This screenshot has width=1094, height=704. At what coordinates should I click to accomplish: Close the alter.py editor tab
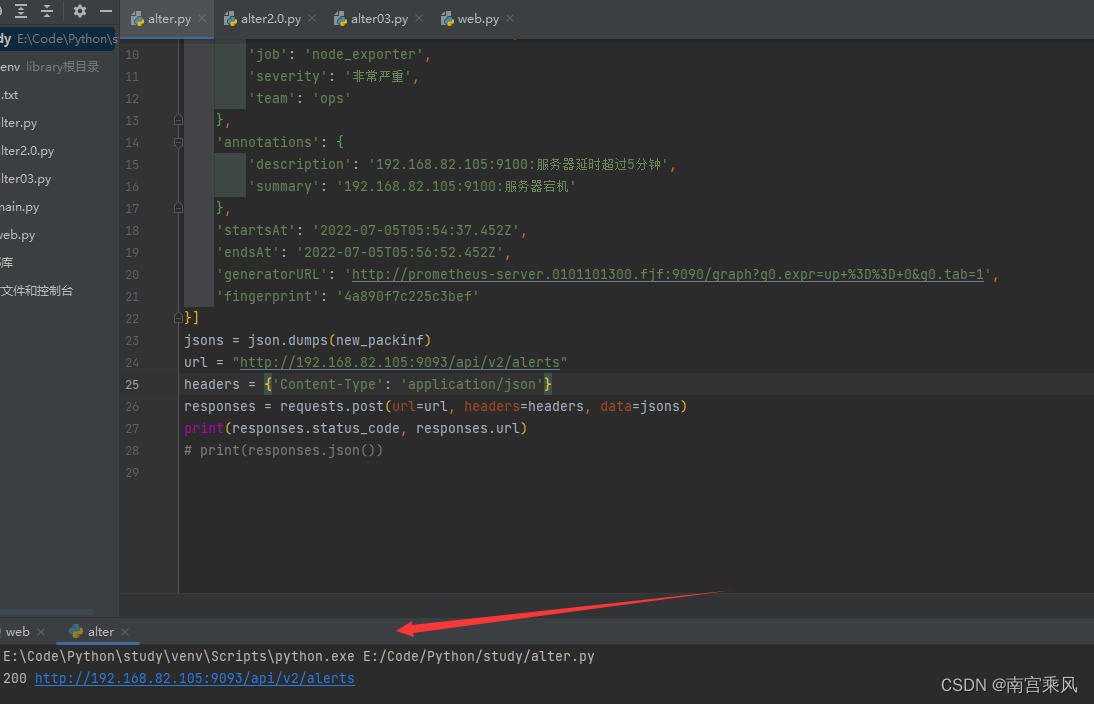[x=202, y=18]
